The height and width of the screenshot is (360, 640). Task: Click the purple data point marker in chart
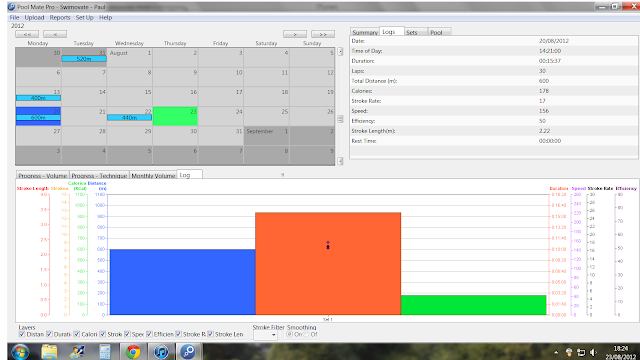(x=328, y=242)
